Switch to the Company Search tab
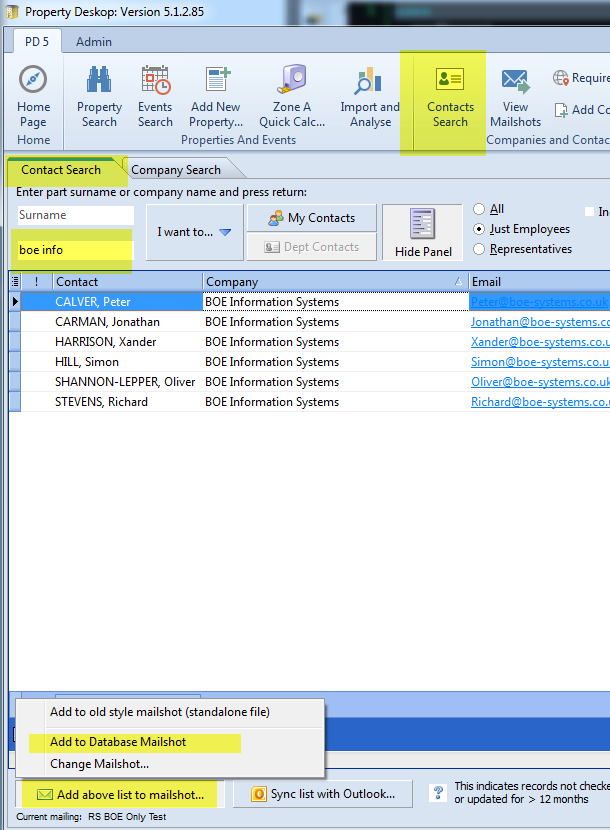This screenshot has width=610, height=830. (176, 170)
